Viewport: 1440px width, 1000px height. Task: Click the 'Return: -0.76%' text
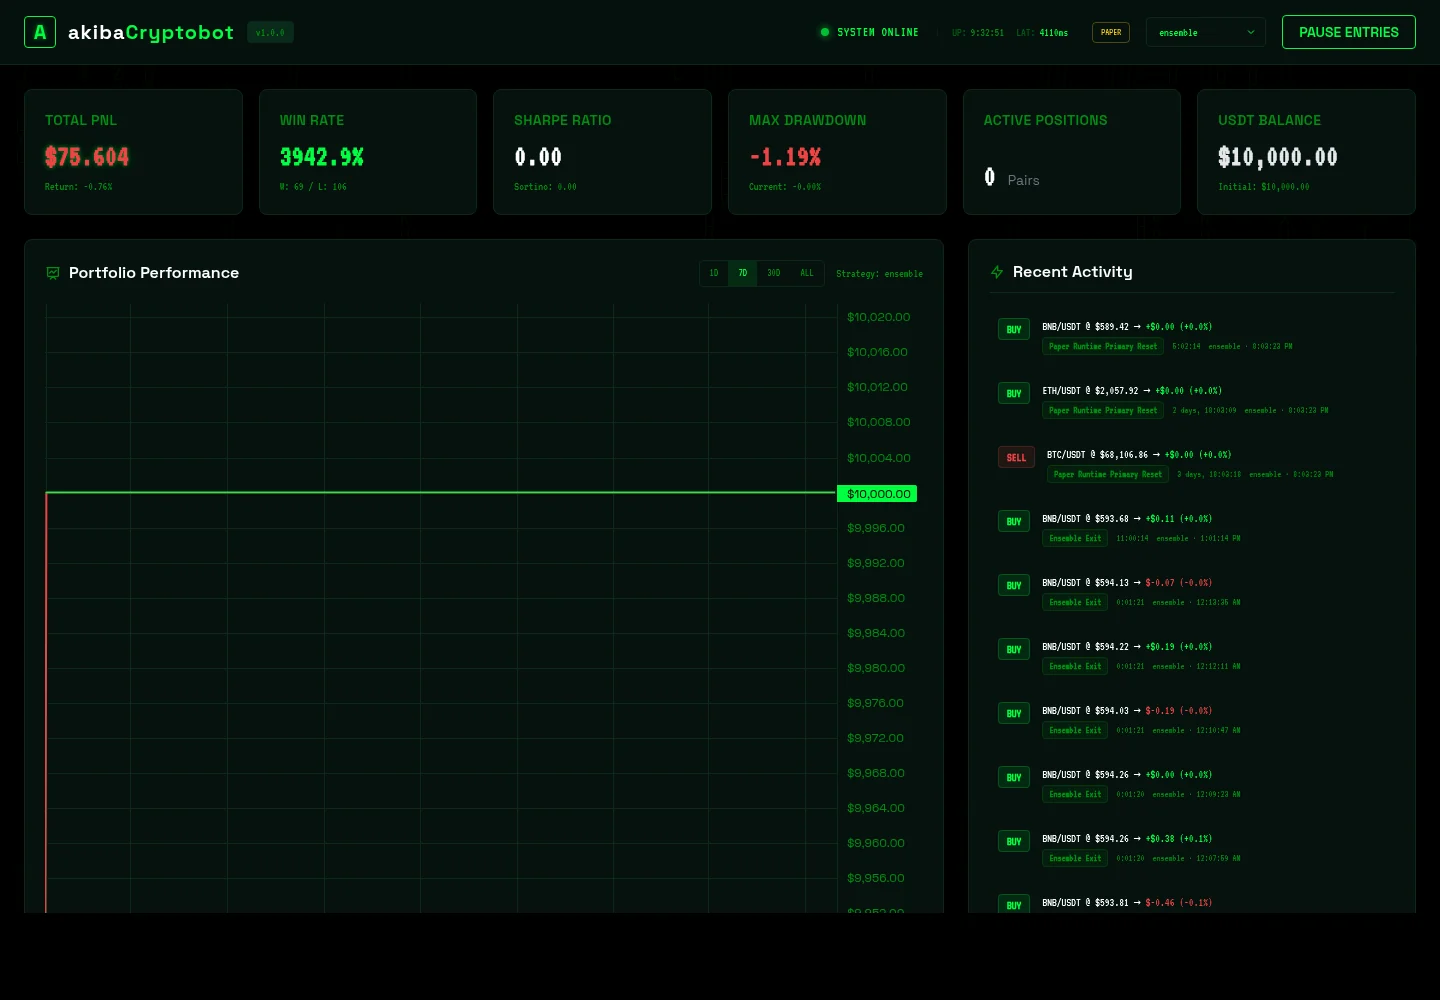point(78,187)
